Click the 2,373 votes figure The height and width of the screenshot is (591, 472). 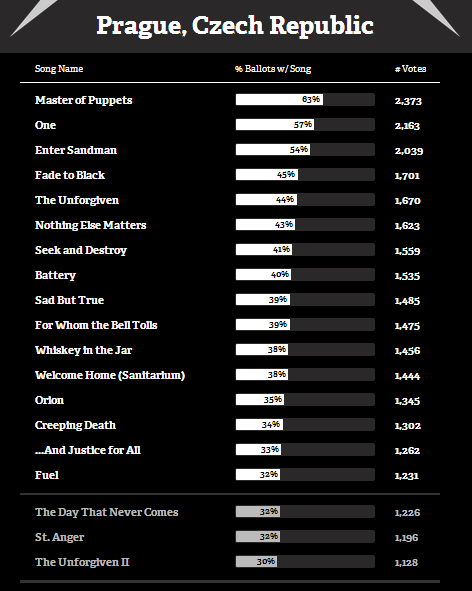click(x=408, y=101)
